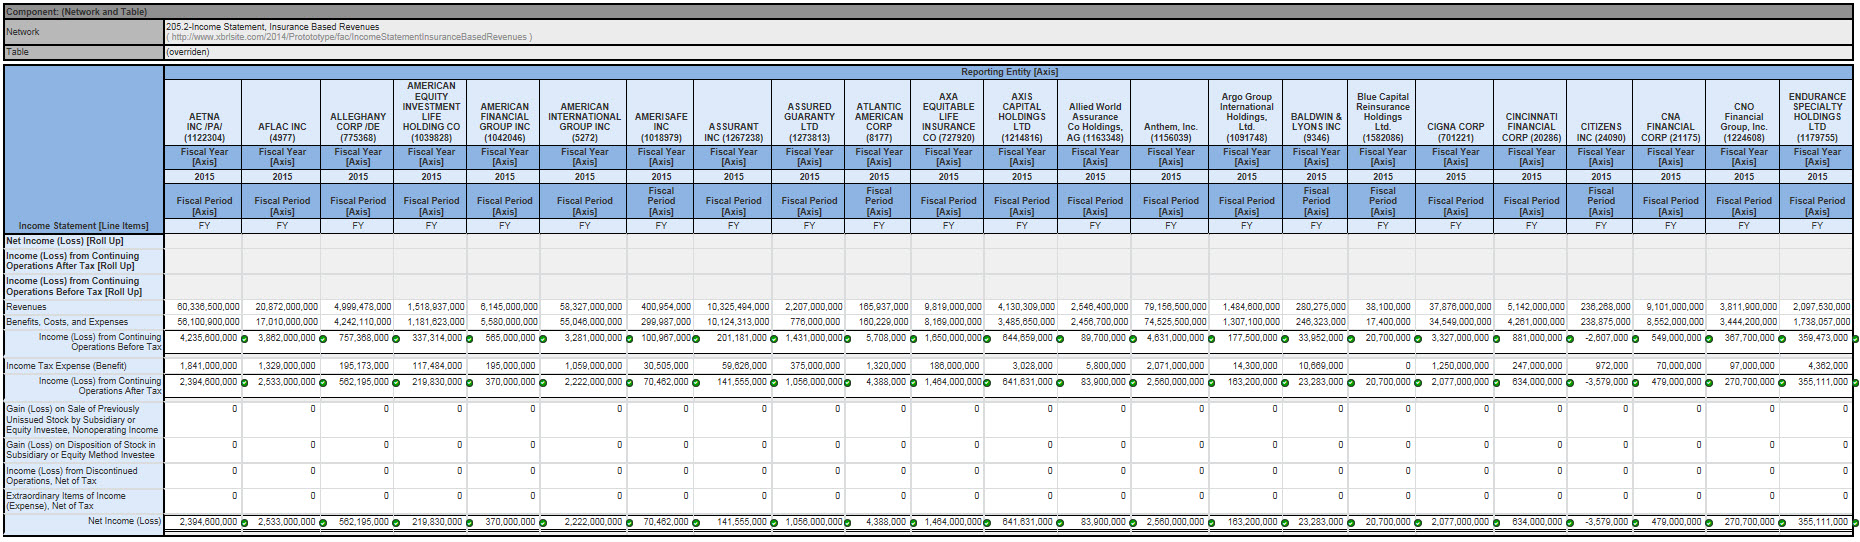Image resolution: width=1860 pixels, height=542 pixels.
Task: Click green check beside 565,000,000 Before Tax value
Action: pos(543,339)
